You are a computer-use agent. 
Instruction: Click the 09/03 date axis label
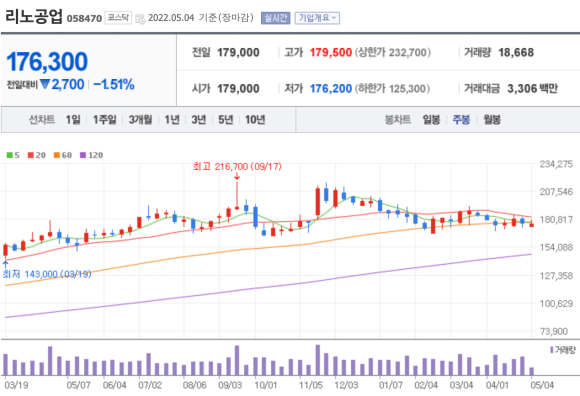[230, 385]
